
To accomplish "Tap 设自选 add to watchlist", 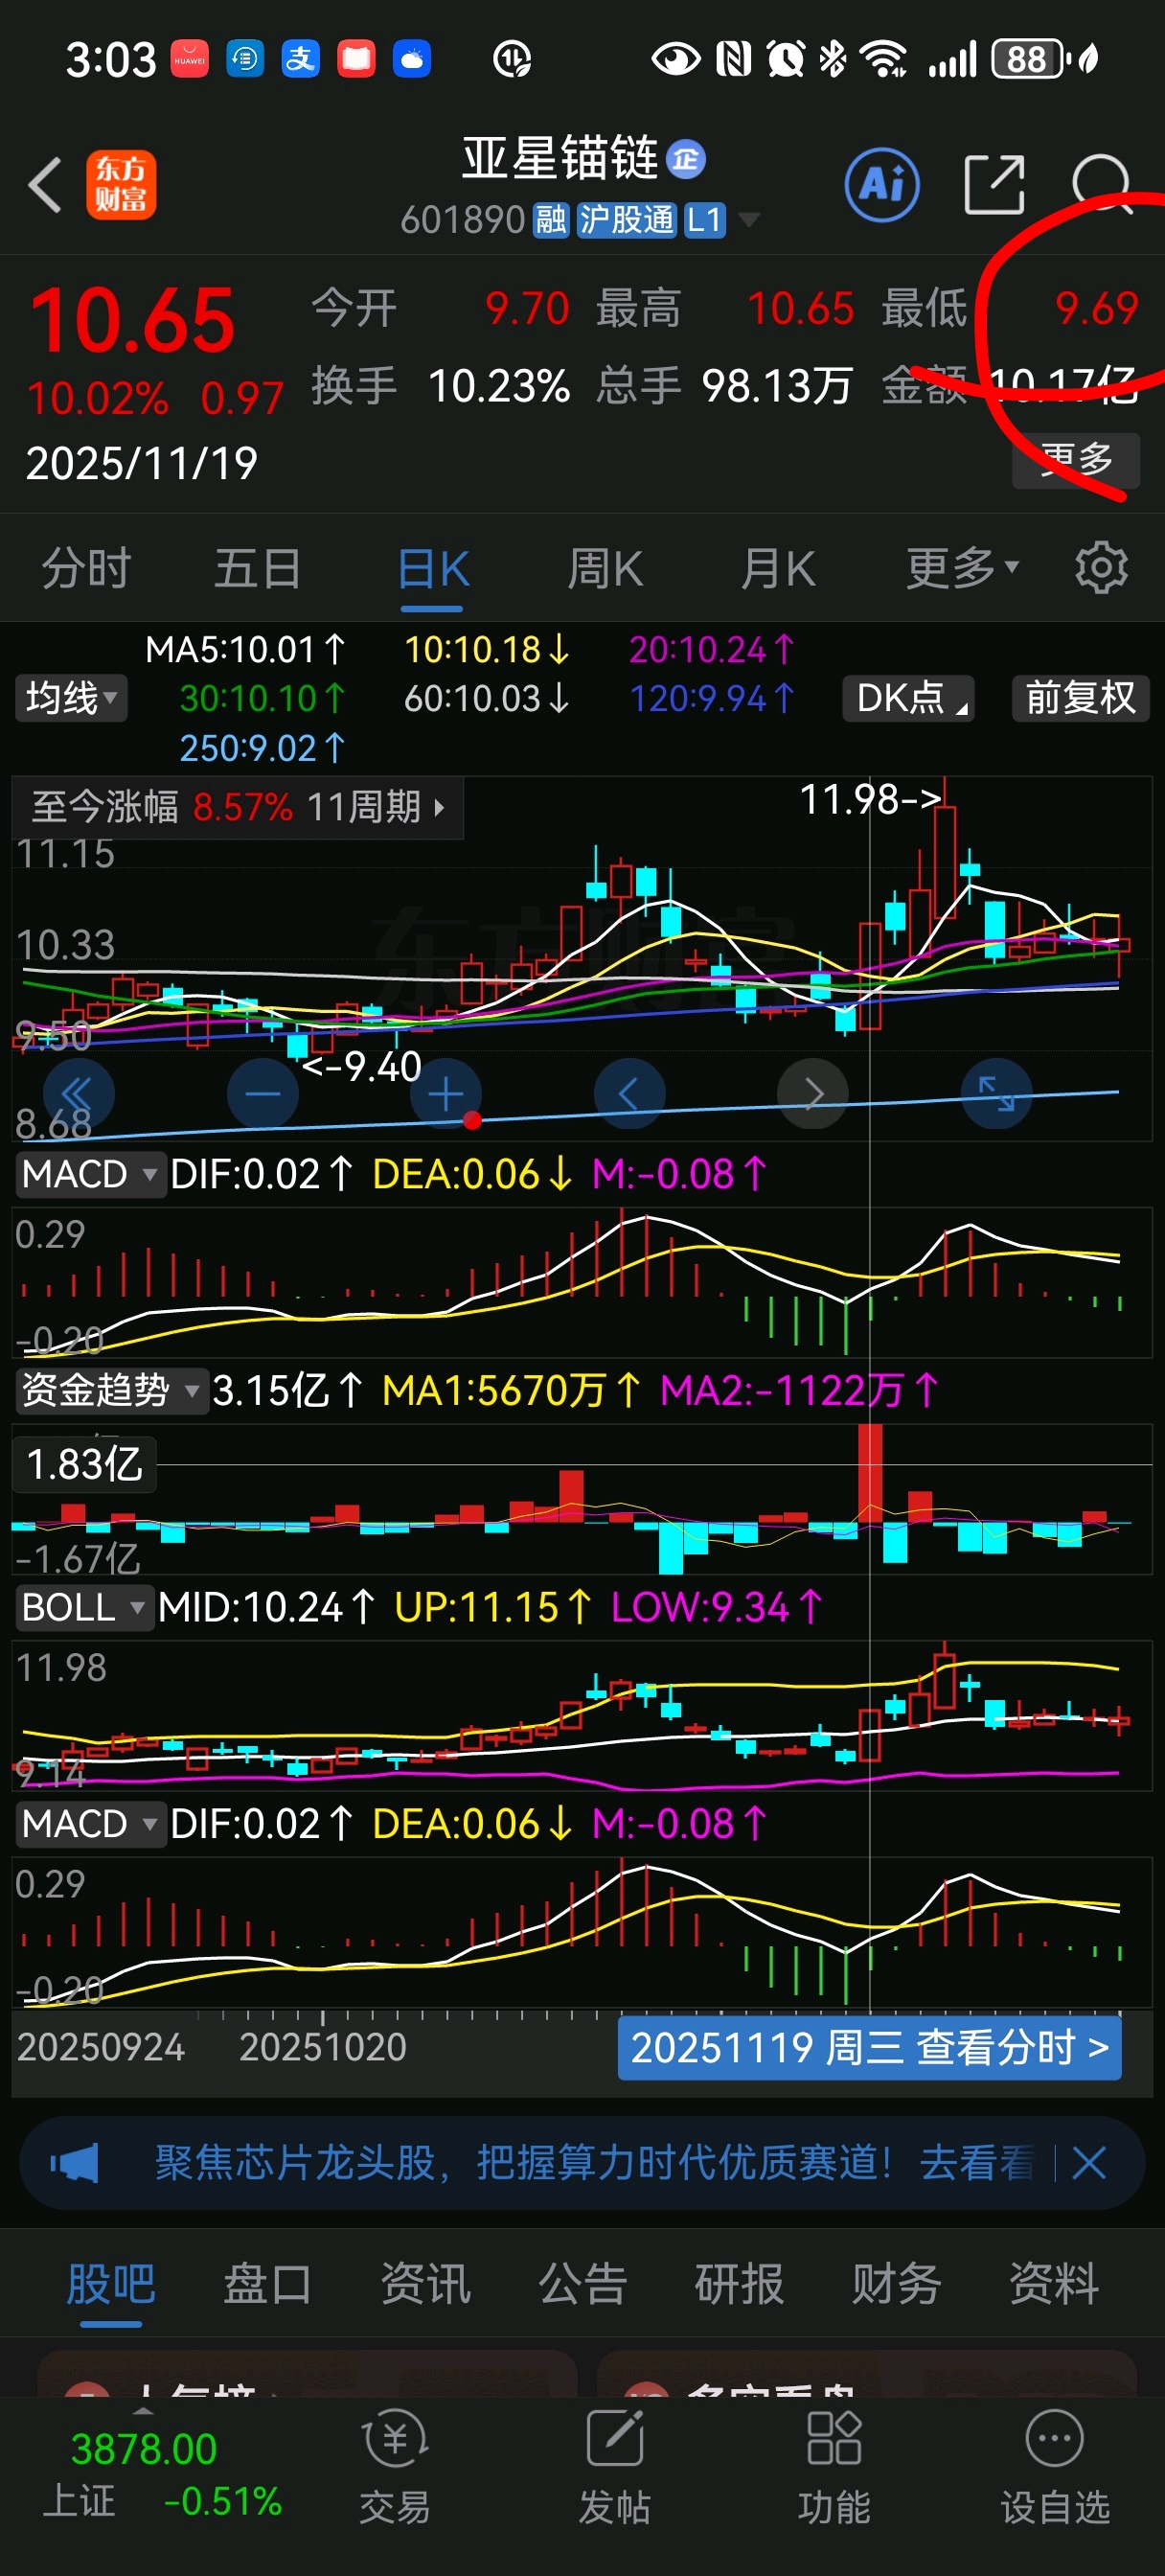I will [1055, 2467].
